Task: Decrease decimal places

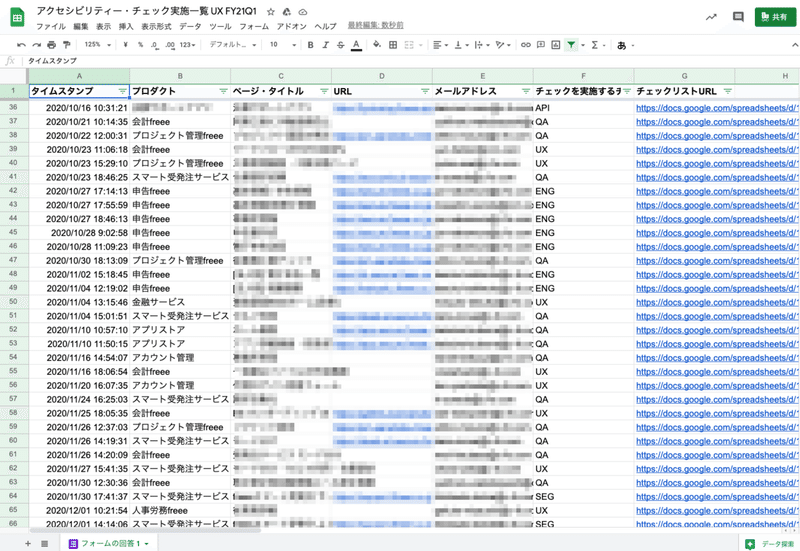Action: [x=155, y=45]
